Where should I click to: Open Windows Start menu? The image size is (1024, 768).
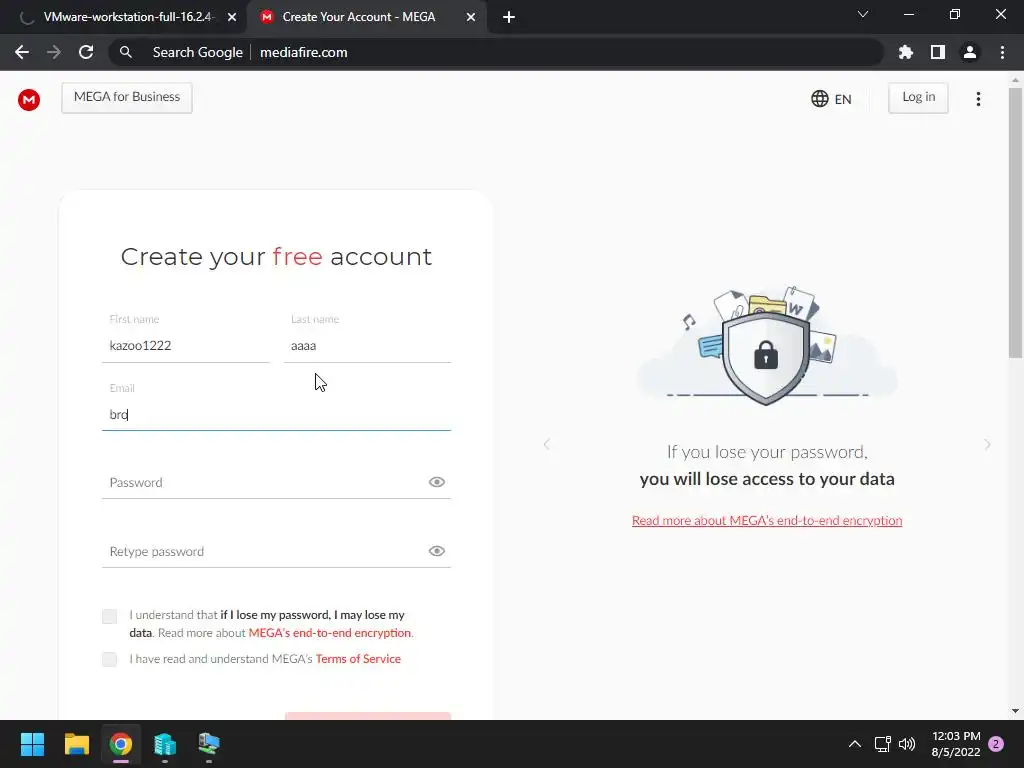tap(32, 744)
